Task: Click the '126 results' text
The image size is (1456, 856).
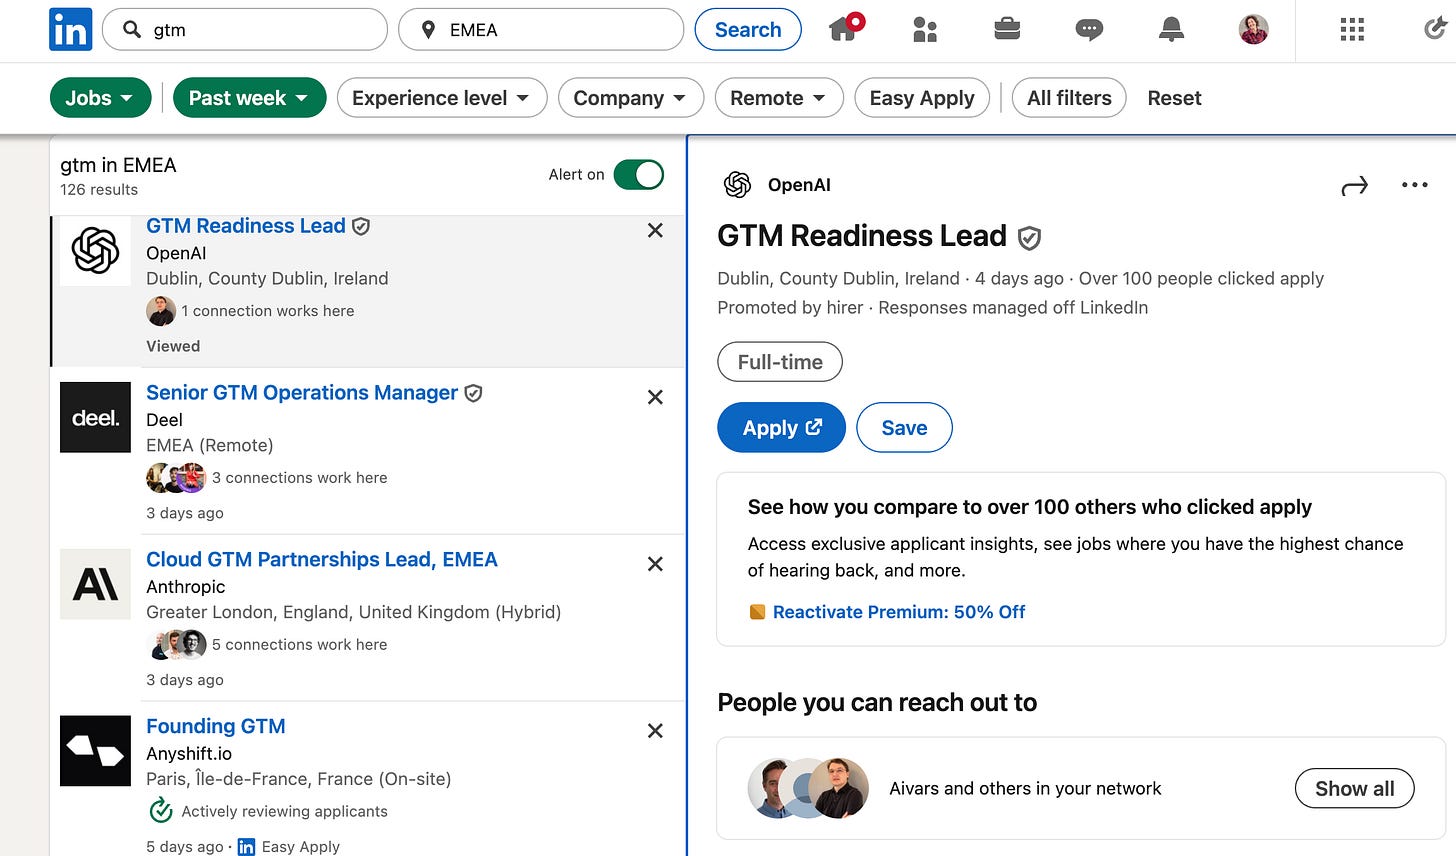Action: click(99, 190)
